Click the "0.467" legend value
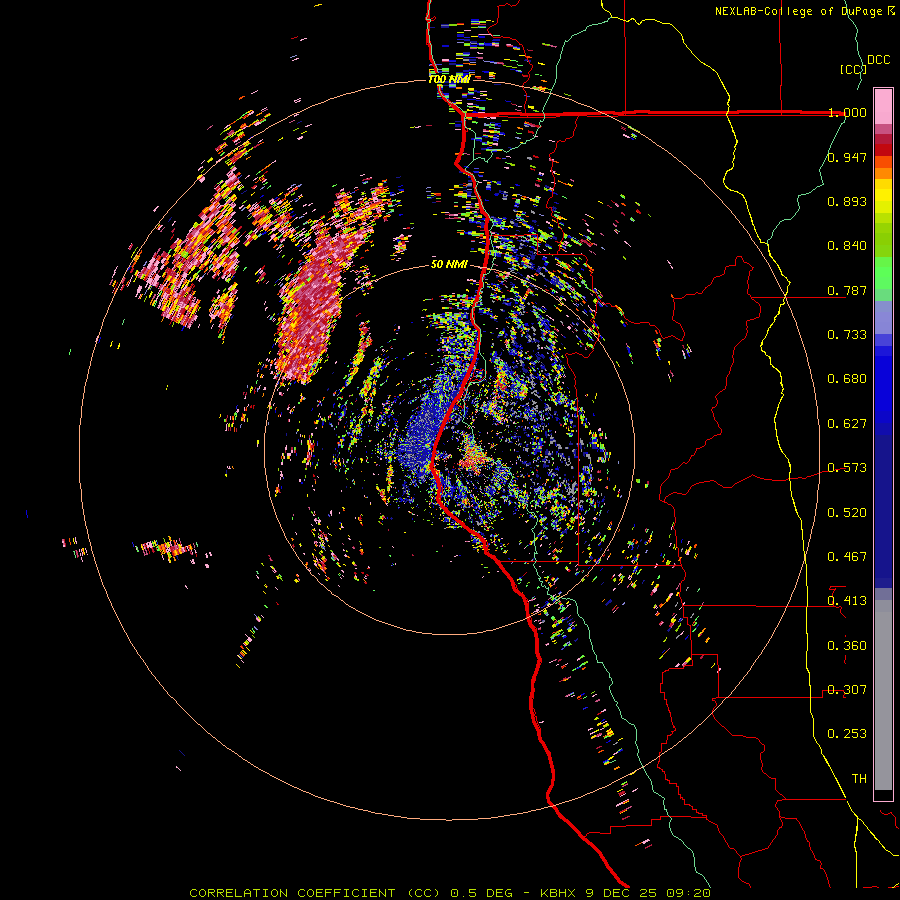 [x=847, y=557]
